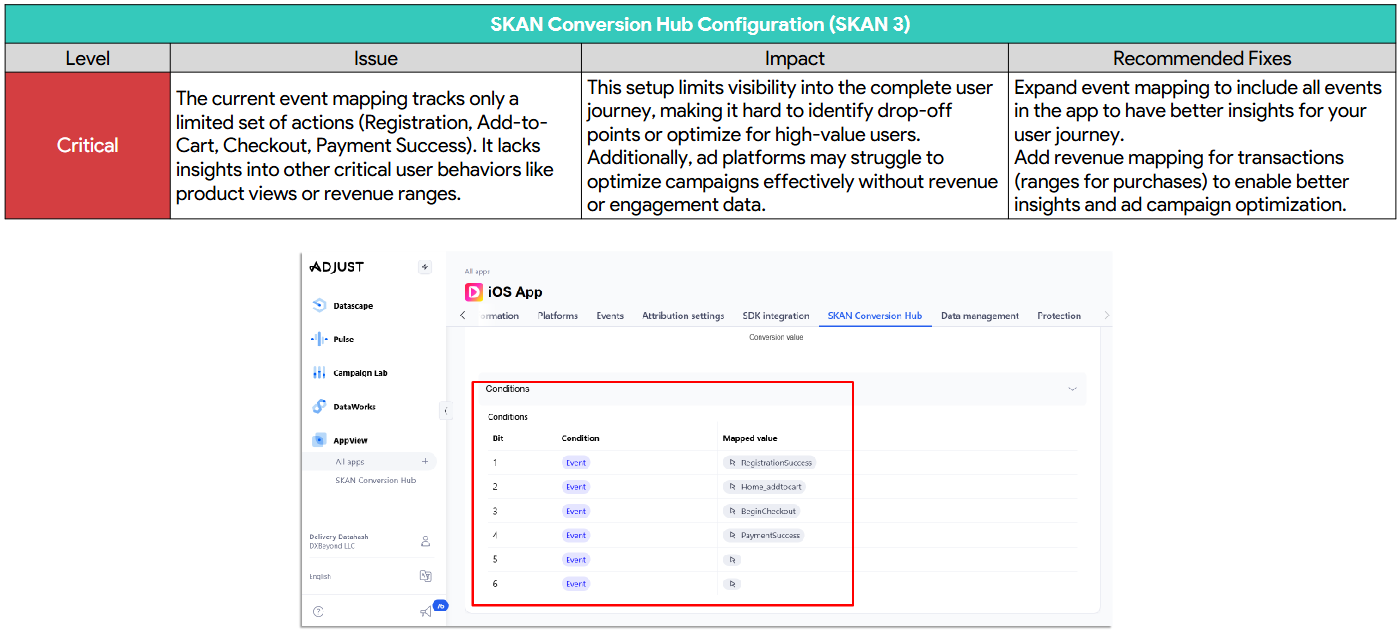Image resolution: width=1397 pixels, height=639 pixels.
Task: Open the user account profile icon
Action: click(425, 541)
